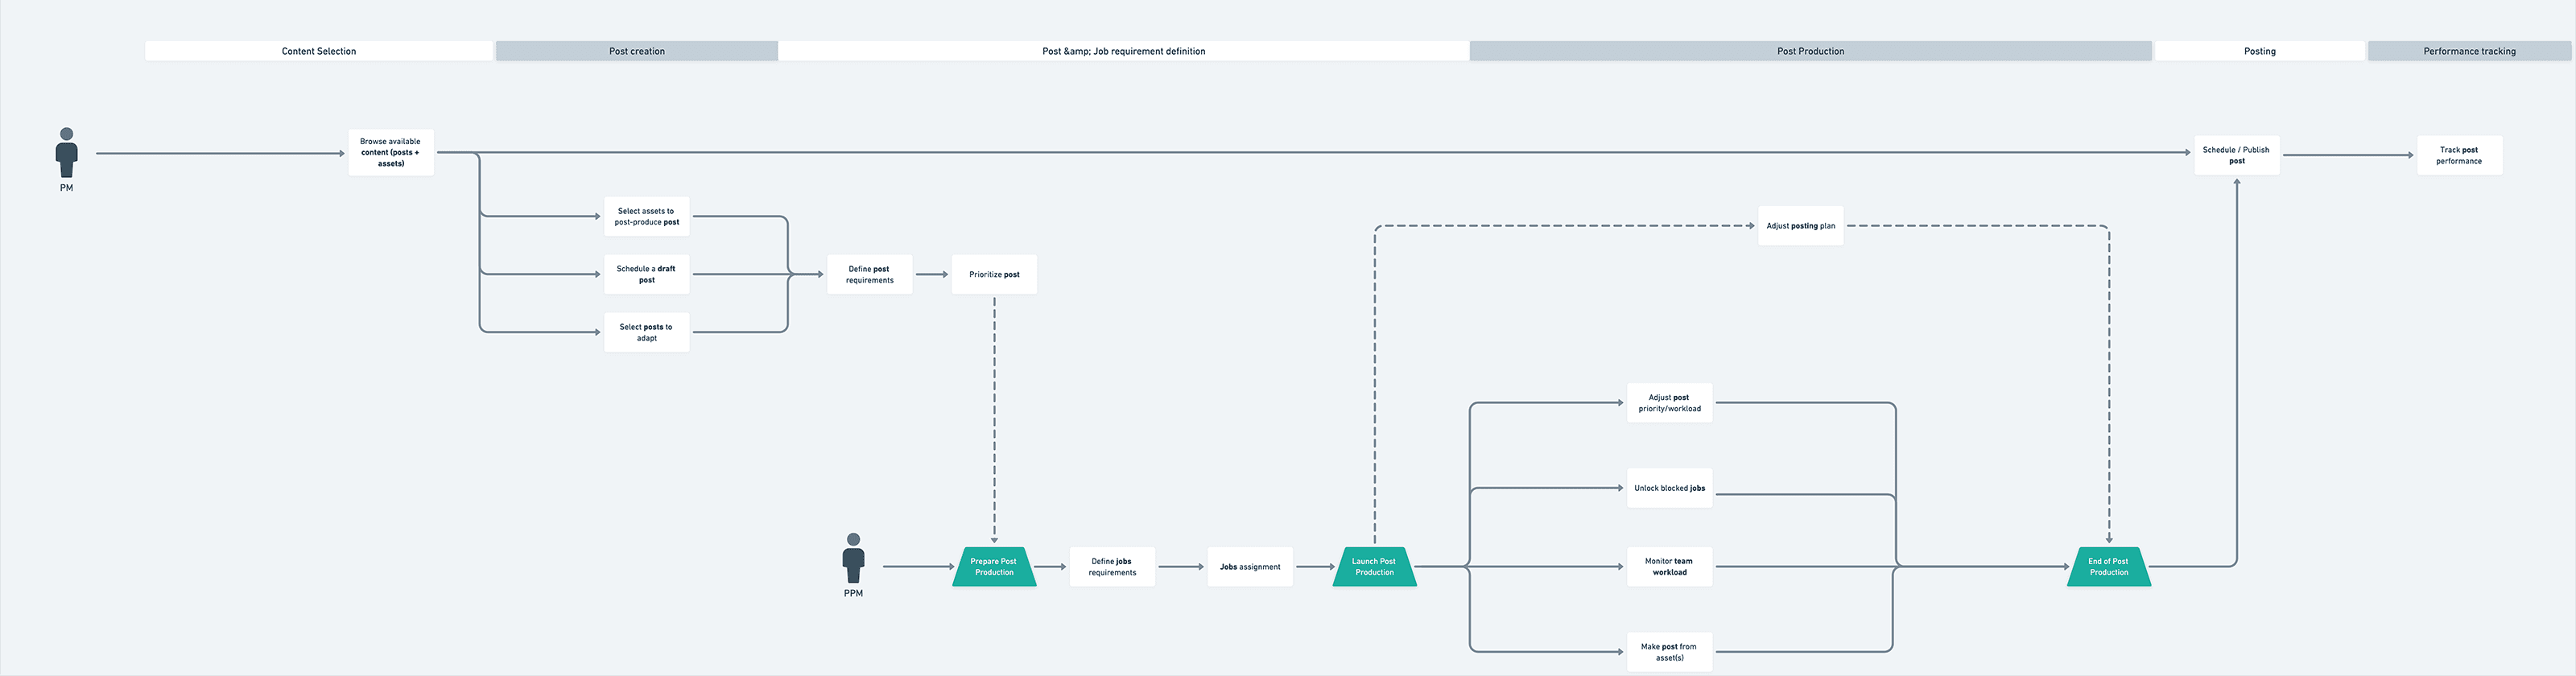Click the End of Post Production green node

tap(2109, 567)
